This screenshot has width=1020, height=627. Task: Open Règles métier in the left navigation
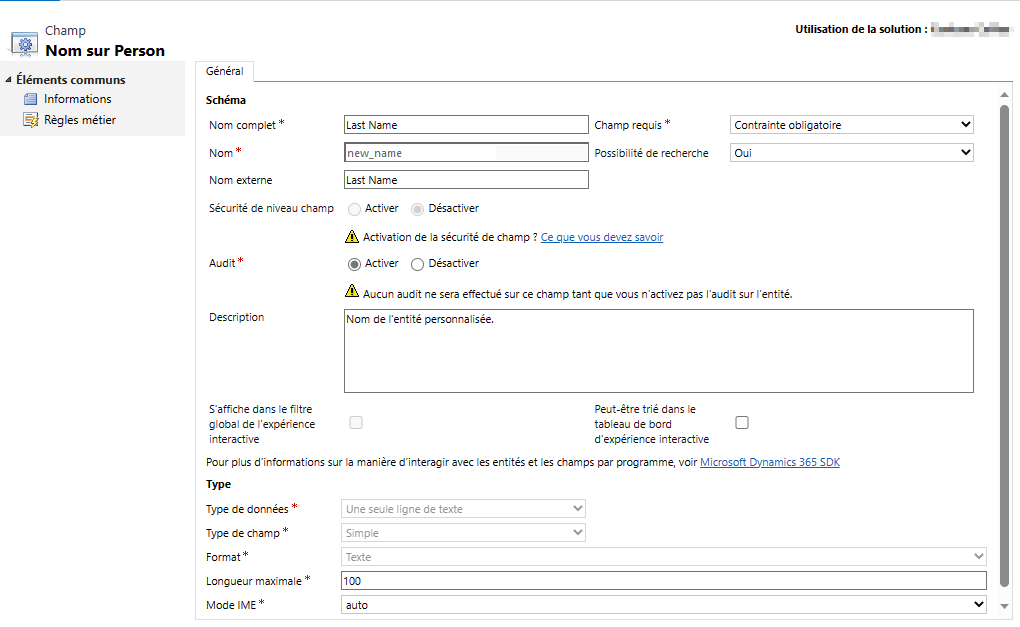point(80,120)
